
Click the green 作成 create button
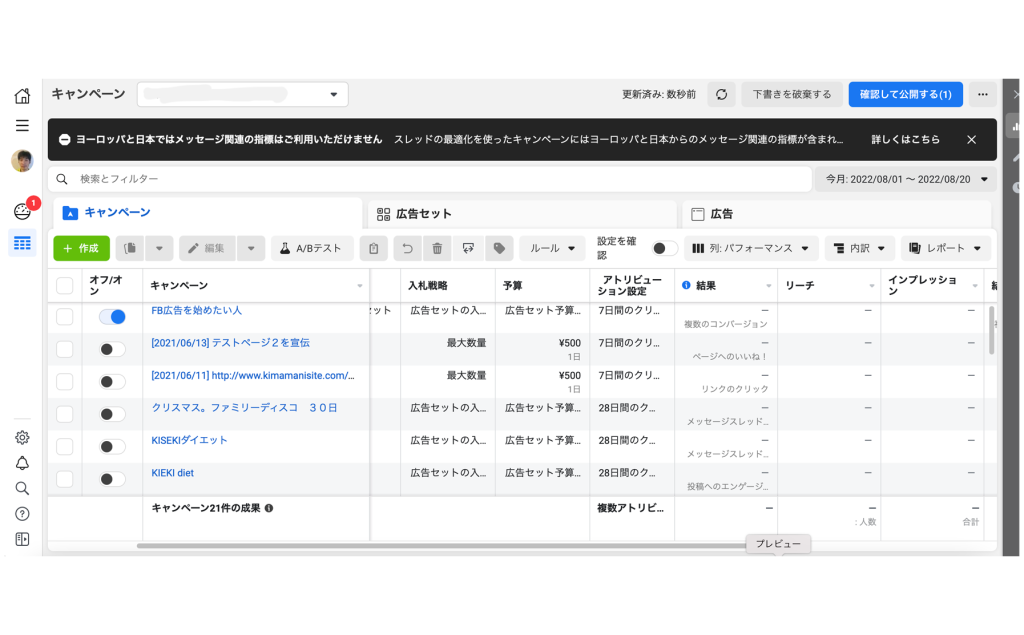coord(81,248)
